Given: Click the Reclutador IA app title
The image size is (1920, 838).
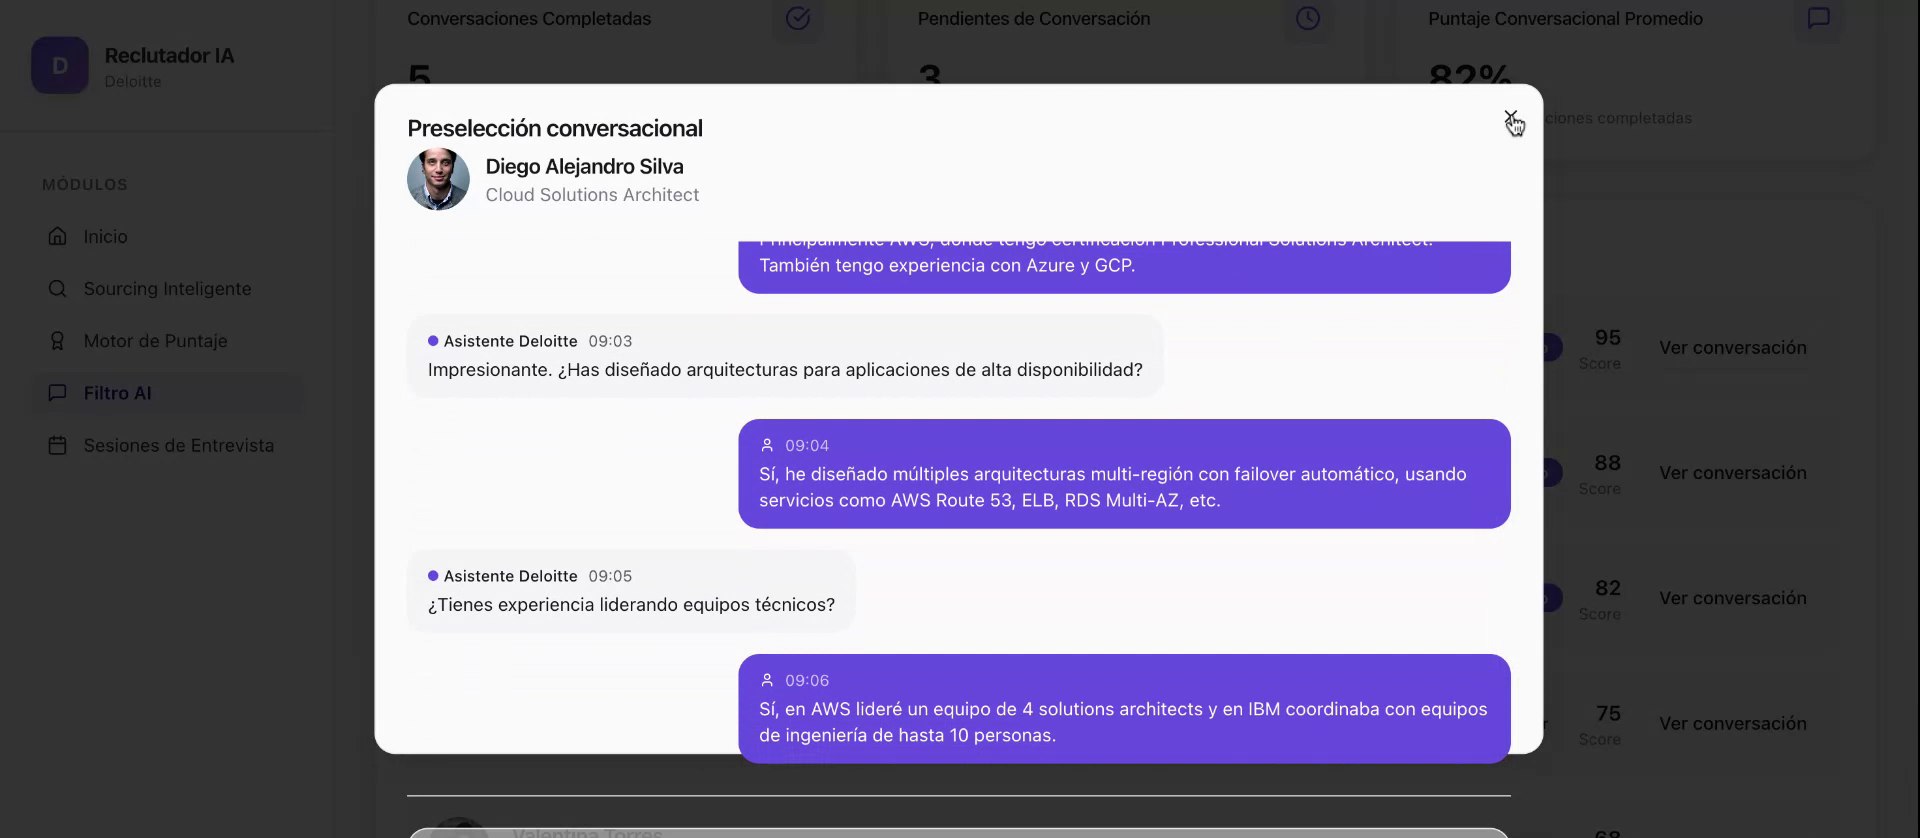Looking at the screenshot, I should (x=169, y=56).
